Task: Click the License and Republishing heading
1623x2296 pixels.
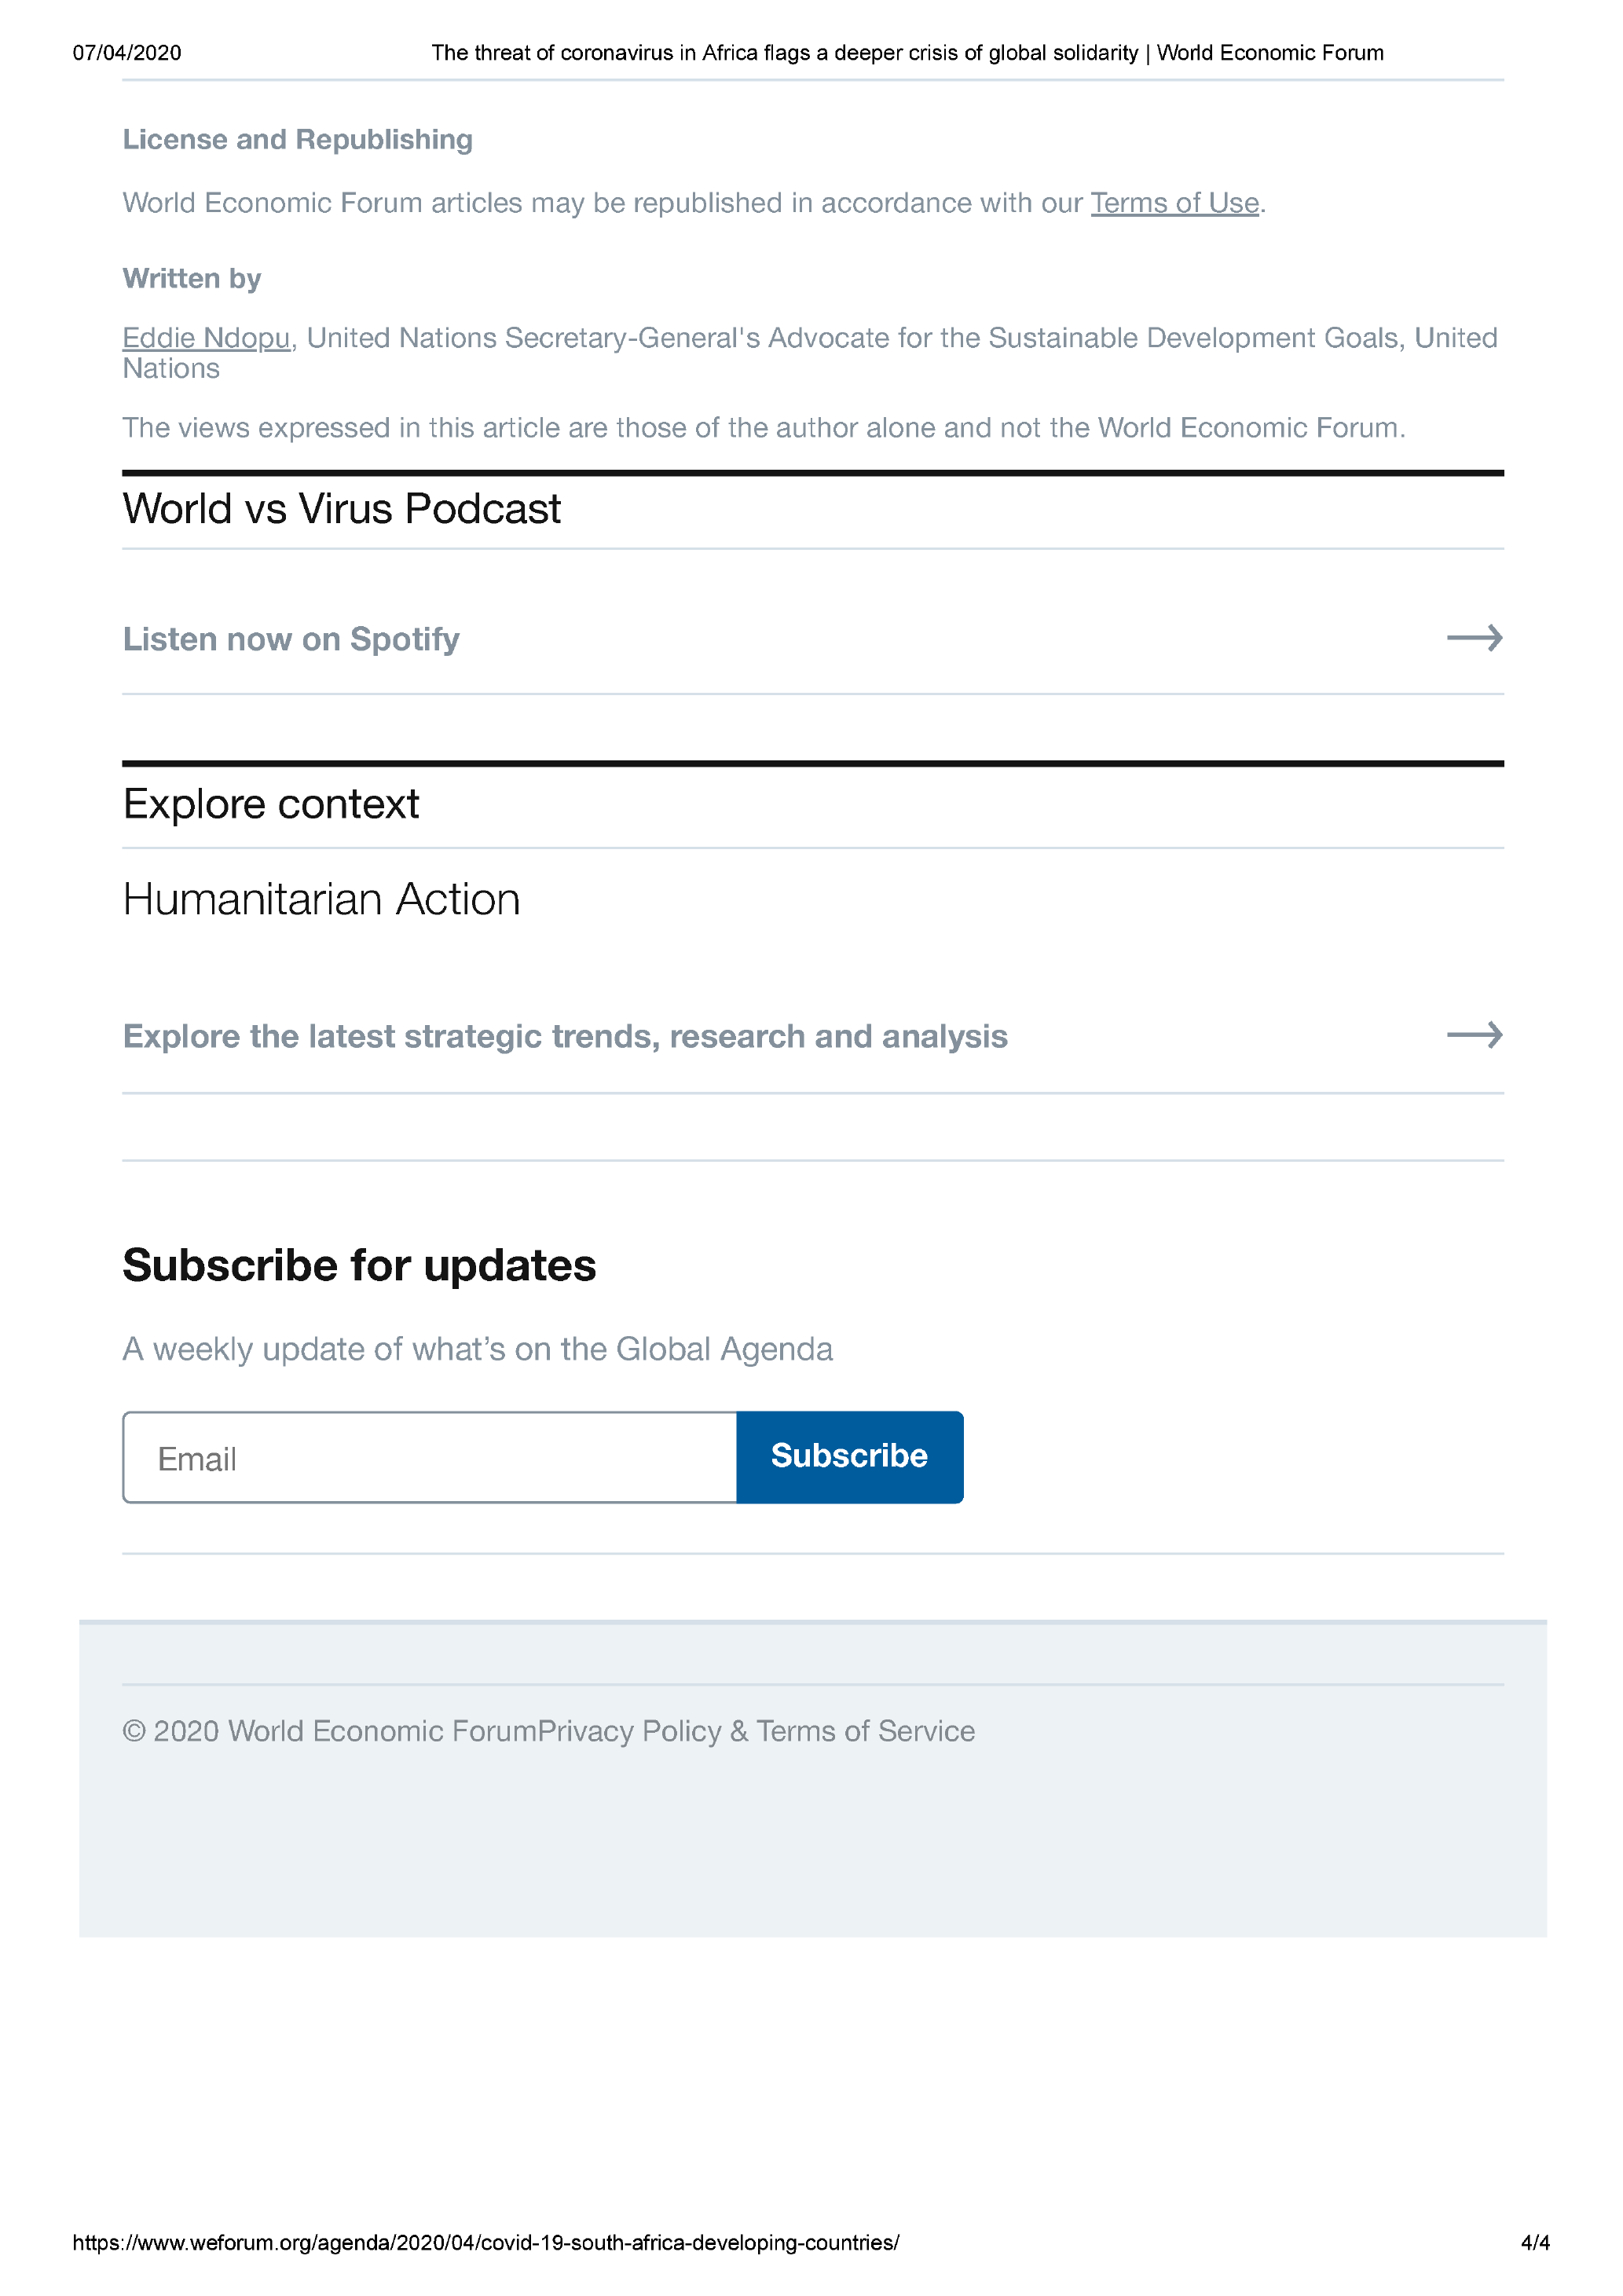Action: click(297, 140)
